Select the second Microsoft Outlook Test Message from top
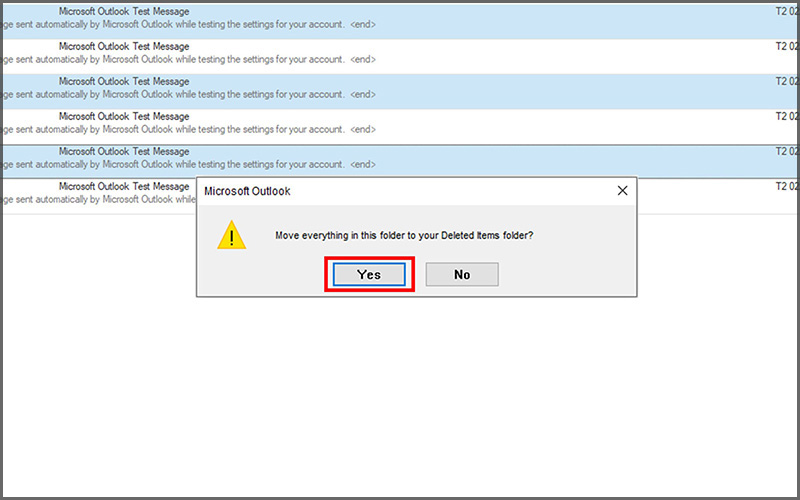800x500 pixels. (400, 56)
